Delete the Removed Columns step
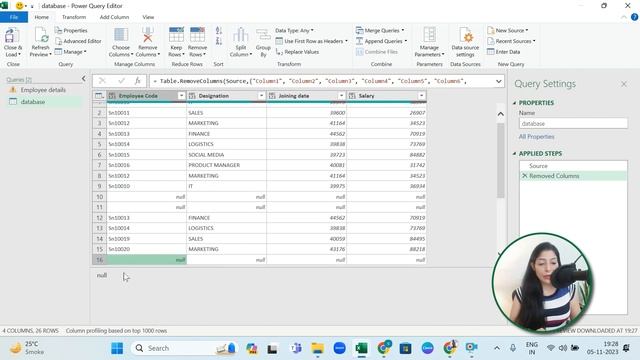This screenshot has height=360, width=640. pos(525,176)
